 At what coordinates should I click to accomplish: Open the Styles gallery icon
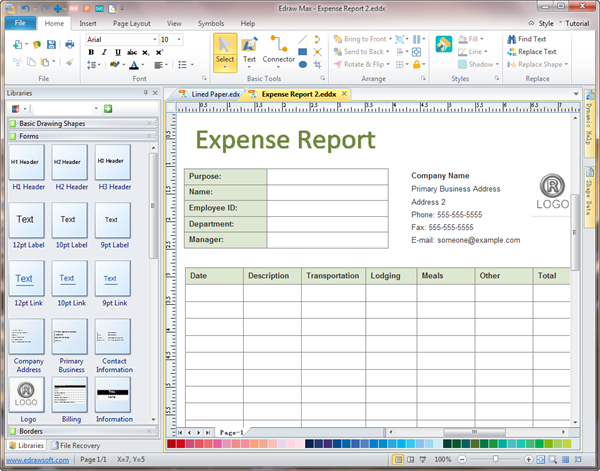(444, 44)
